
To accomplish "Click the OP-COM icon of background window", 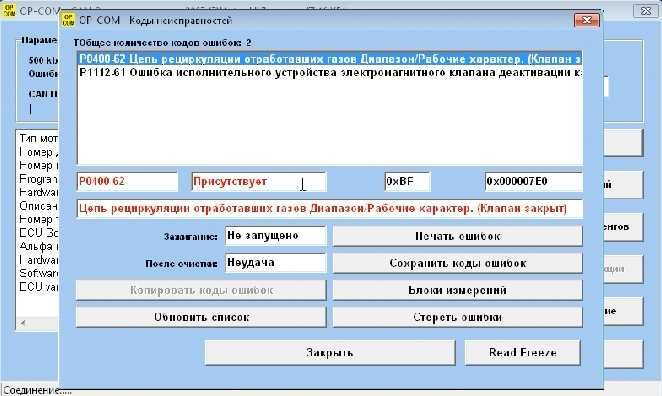I will pyautogui.click(x=9, y=10).
